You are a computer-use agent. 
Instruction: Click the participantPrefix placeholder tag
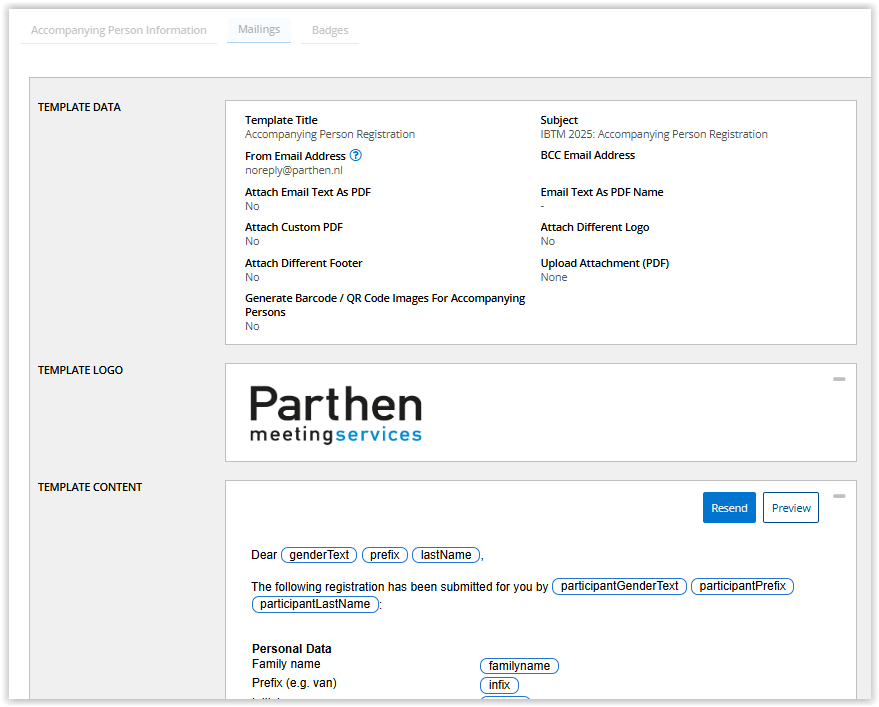point(742,586)
